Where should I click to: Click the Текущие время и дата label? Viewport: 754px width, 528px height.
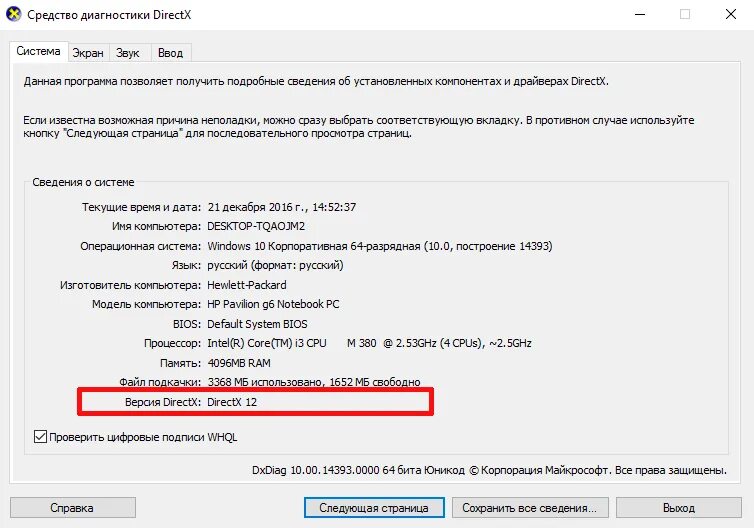click(x=141, y=207)
